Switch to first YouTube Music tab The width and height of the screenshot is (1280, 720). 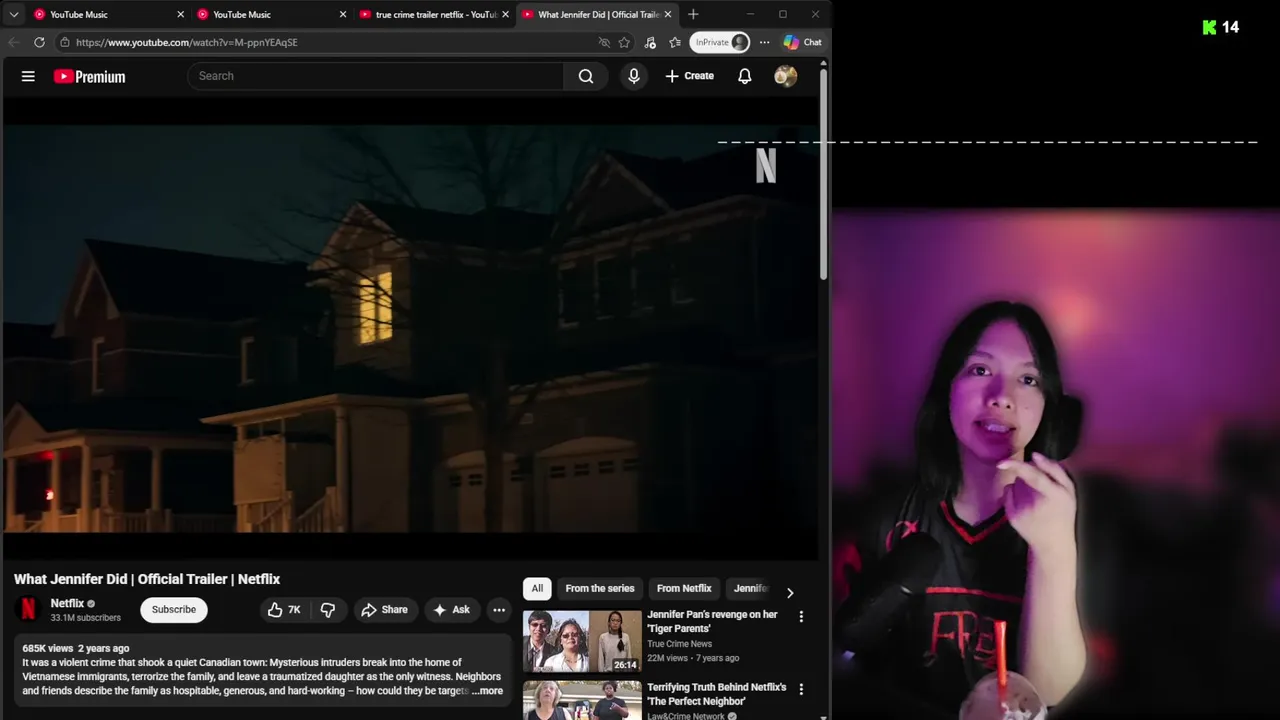(x=109, y=14)
